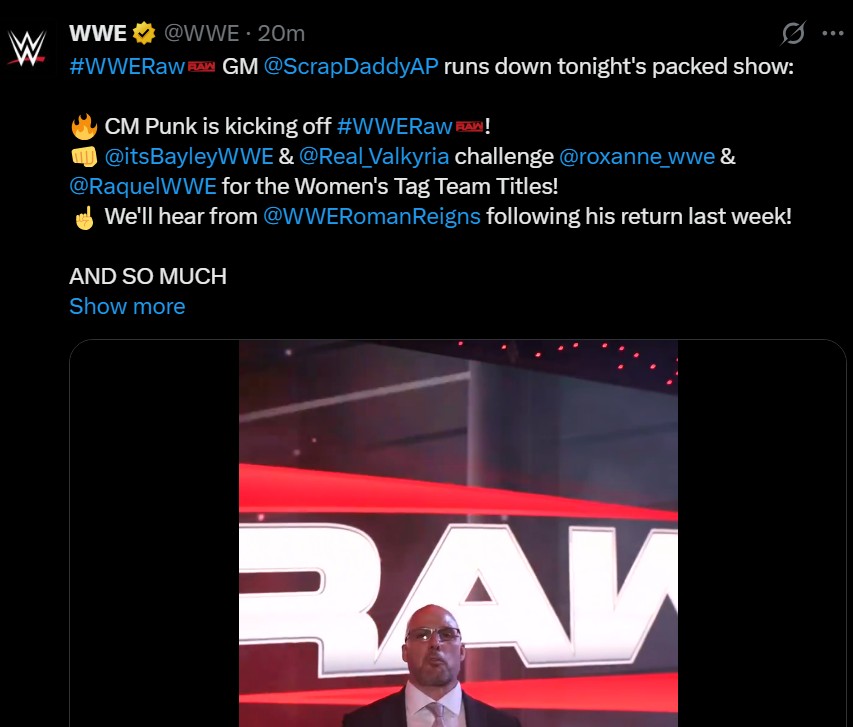
Task: Open the @RaquelWWE mention
Action: [x=143, y=187]
